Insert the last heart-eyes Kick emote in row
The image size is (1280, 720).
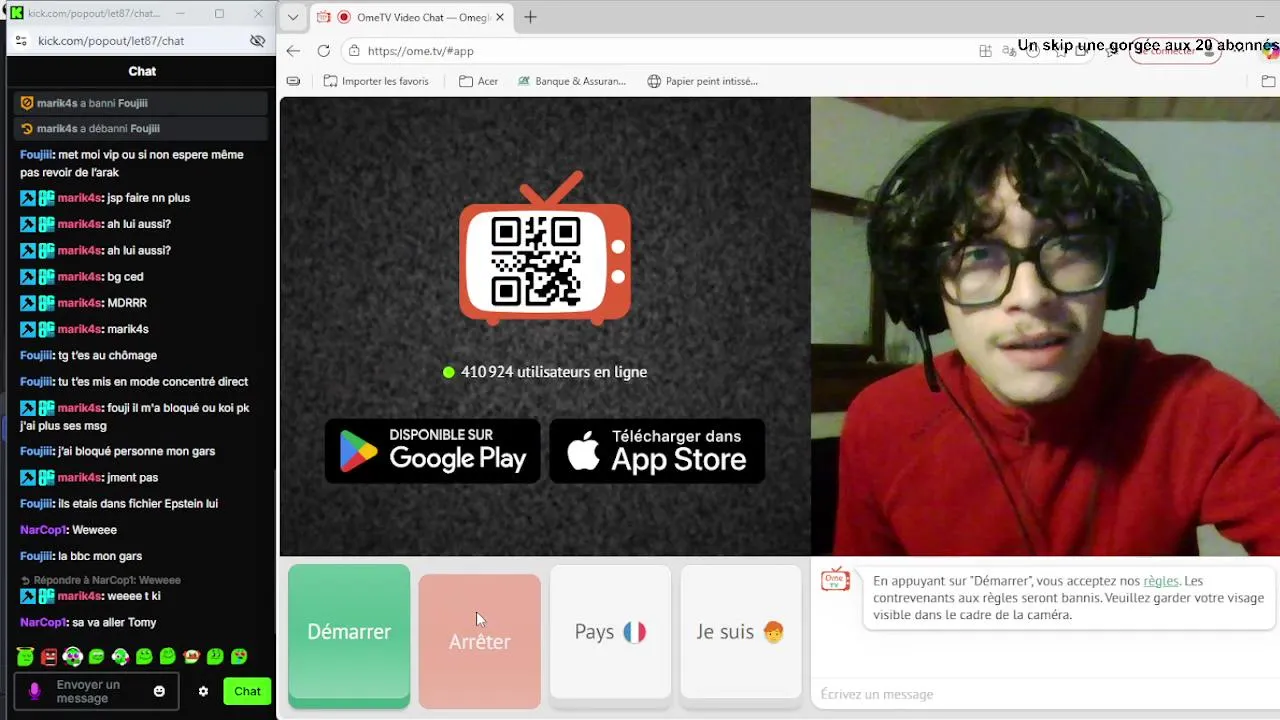pos(239,657)
